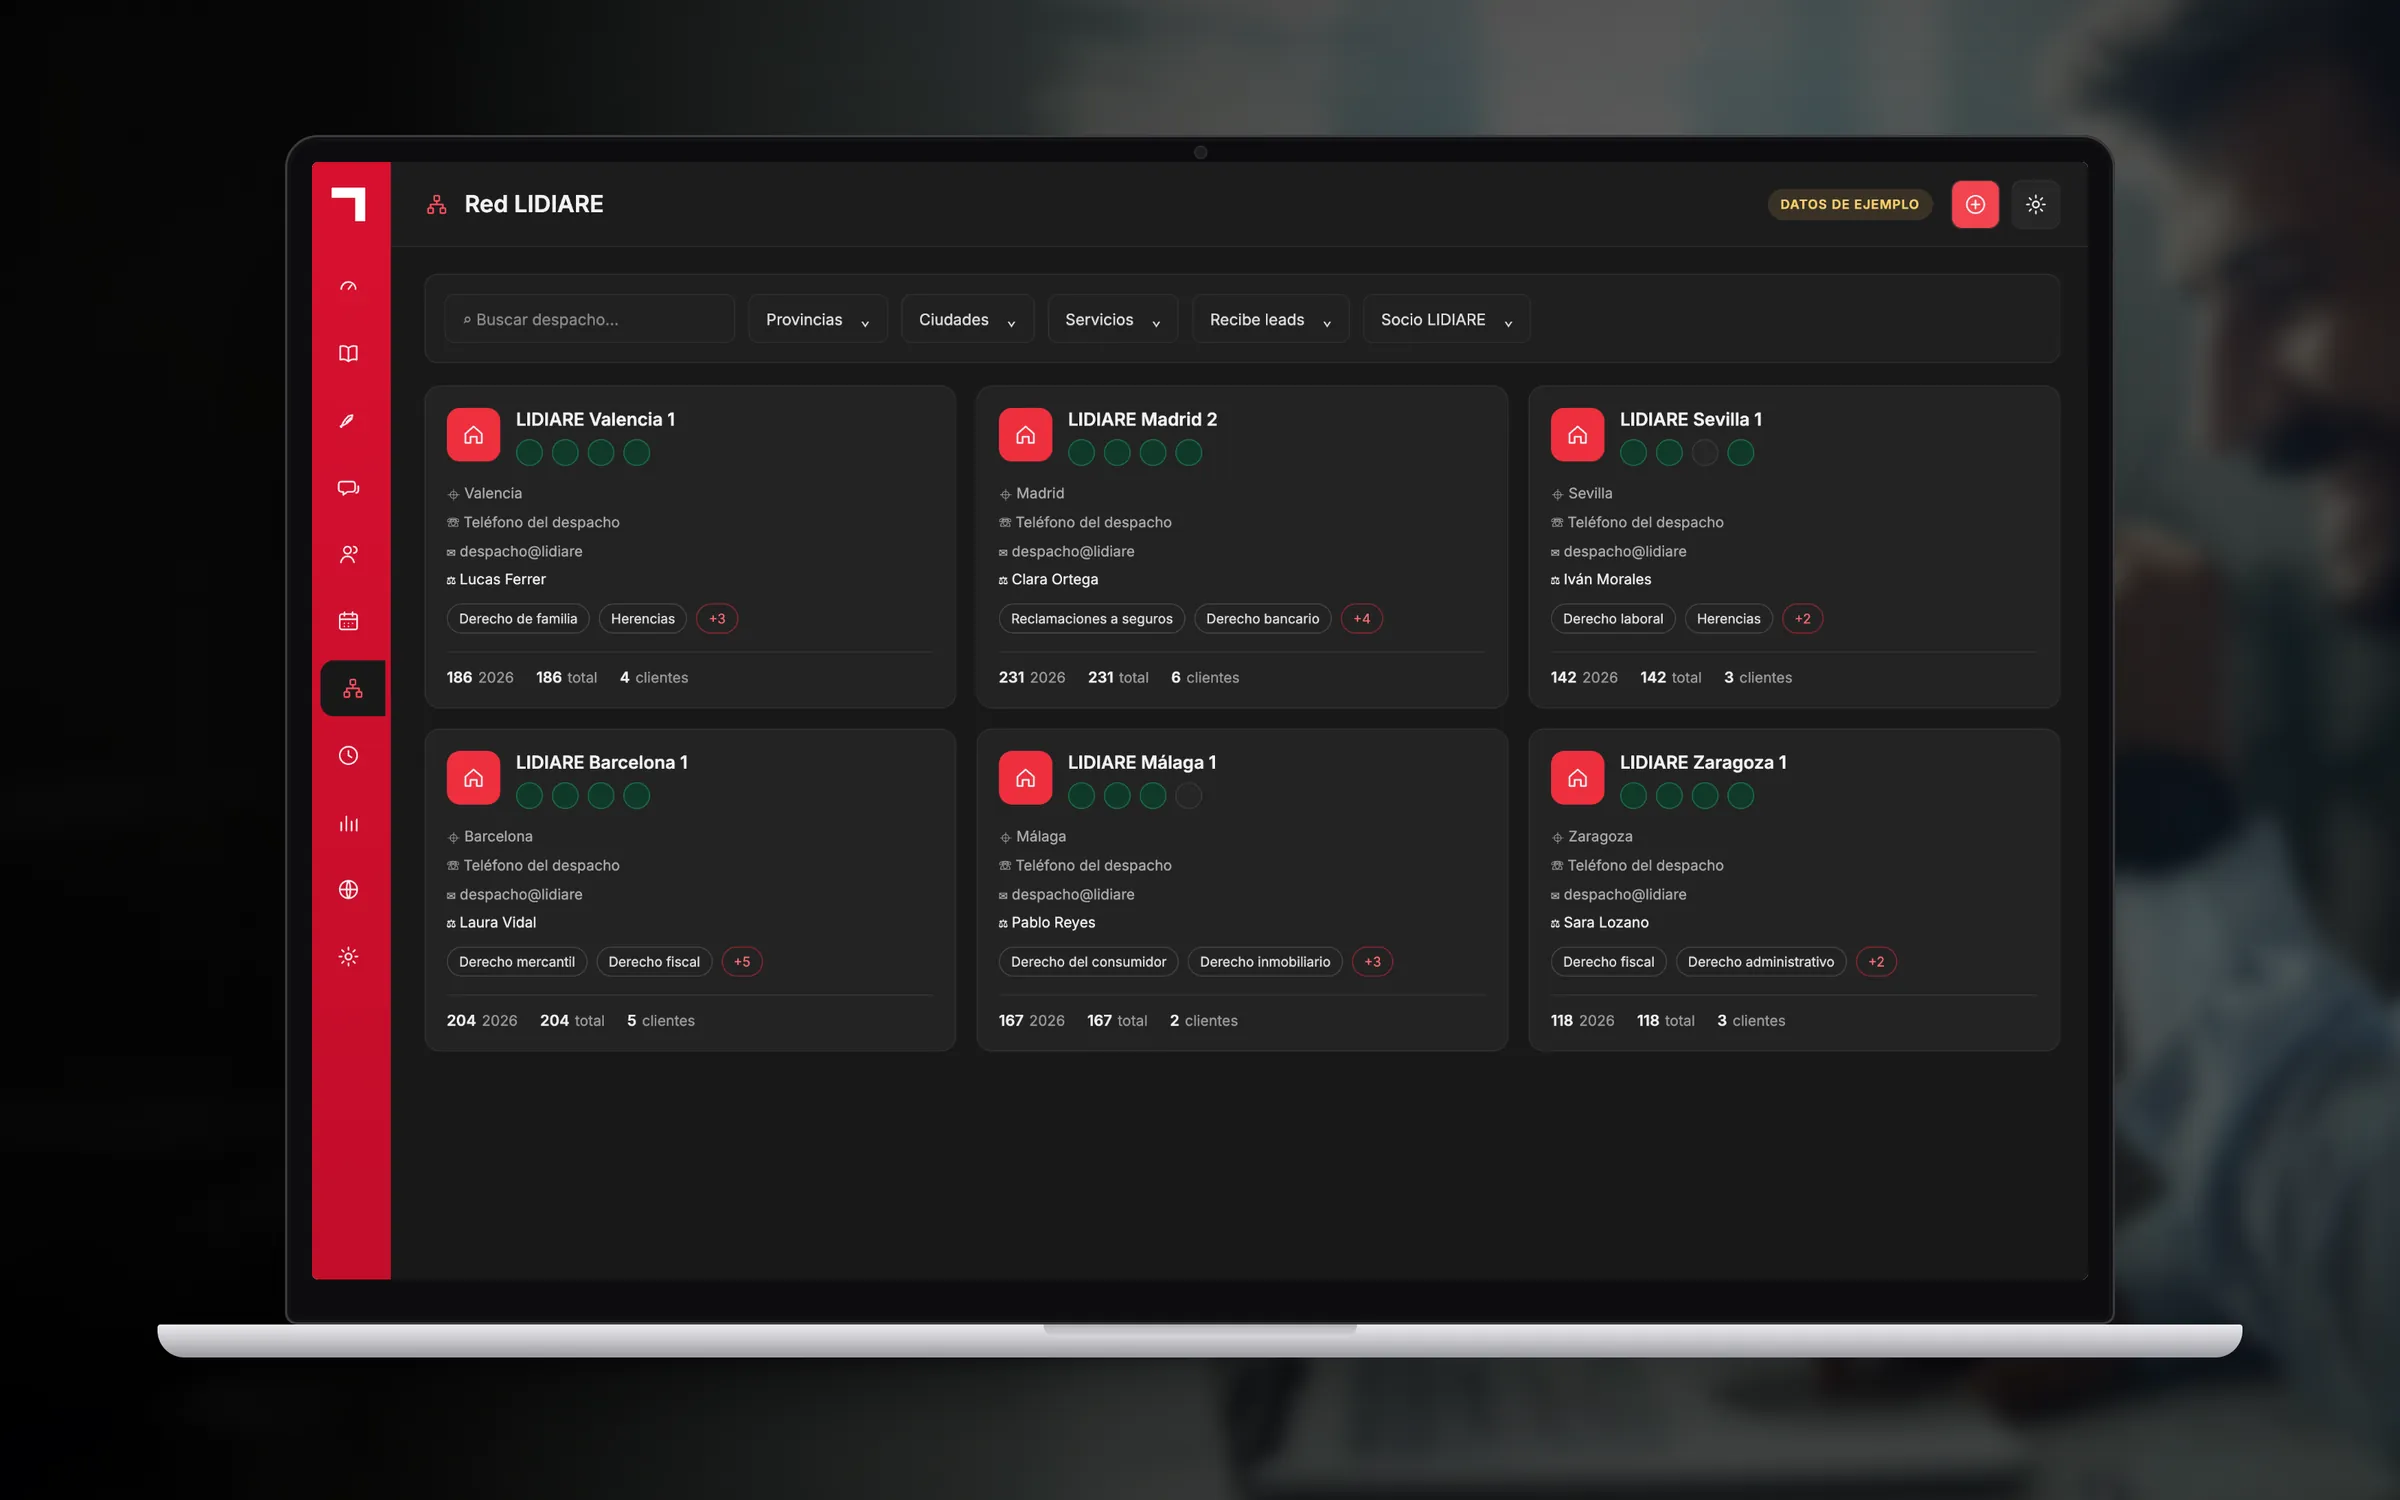Click the Red LIDIARE page title
Viewport: 2400px width, 1500px height.
click(x=533, y=204)
